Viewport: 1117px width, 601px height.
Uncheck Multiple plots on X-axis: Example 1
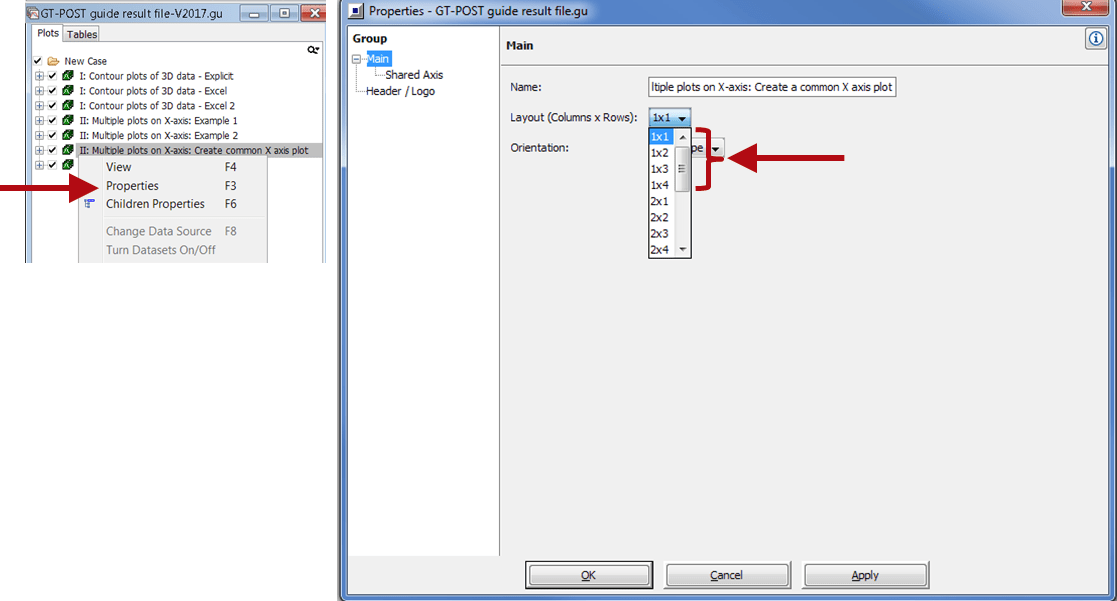pos(53,120)
